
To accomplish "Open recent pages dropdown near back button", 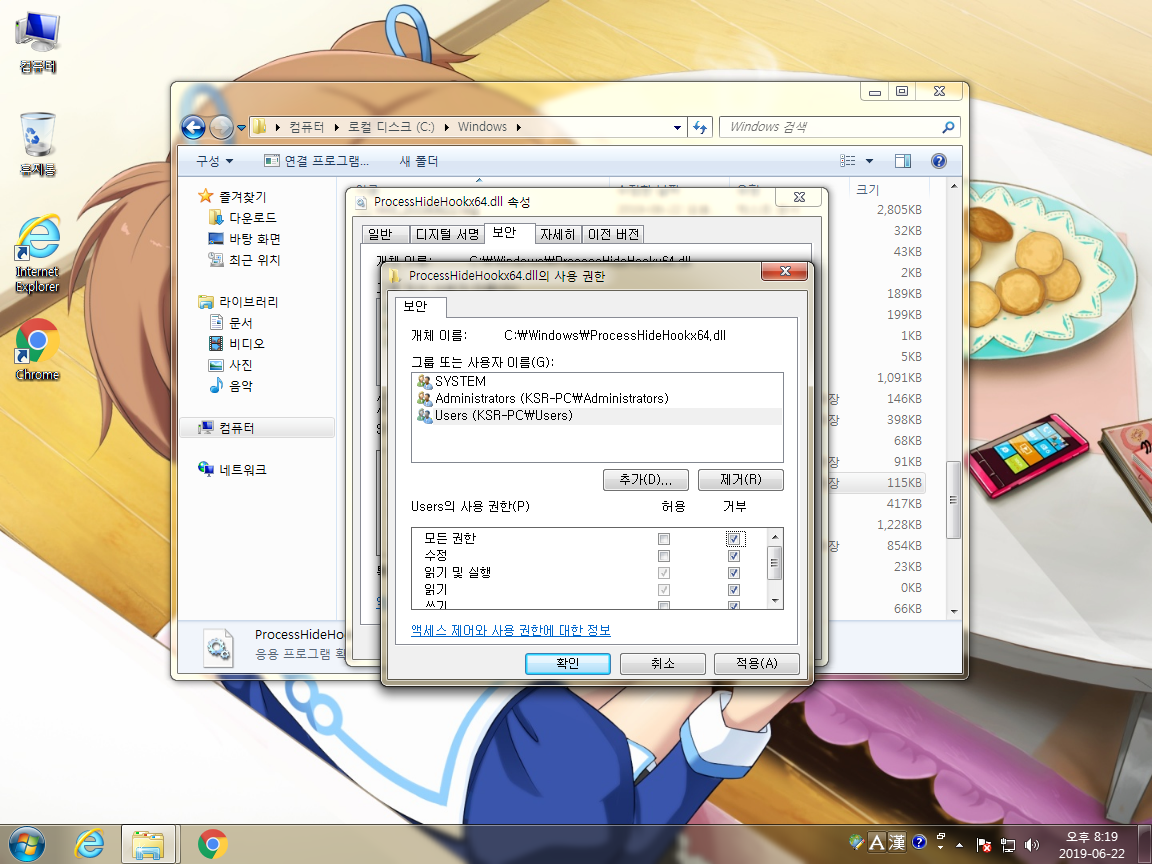I will (241, 128).
